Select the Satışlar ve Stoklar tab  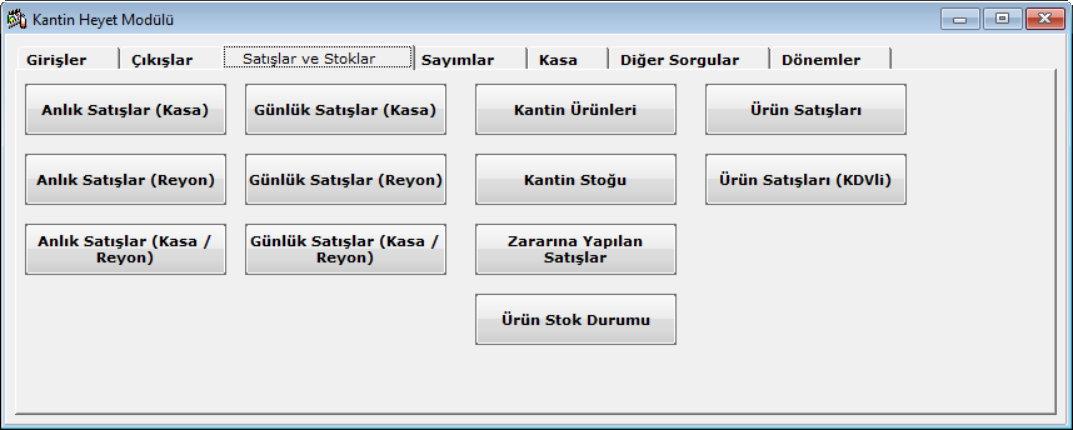[309, 59]
